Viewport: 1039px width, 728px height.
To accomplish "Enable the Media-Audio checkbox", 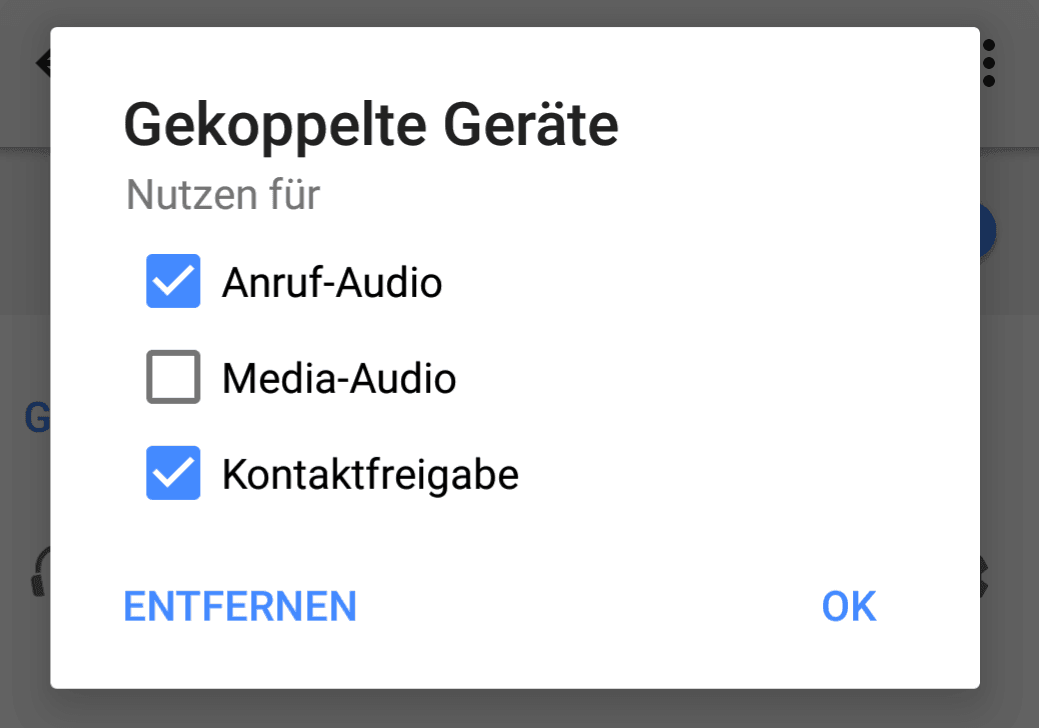I will click(173, 377).
